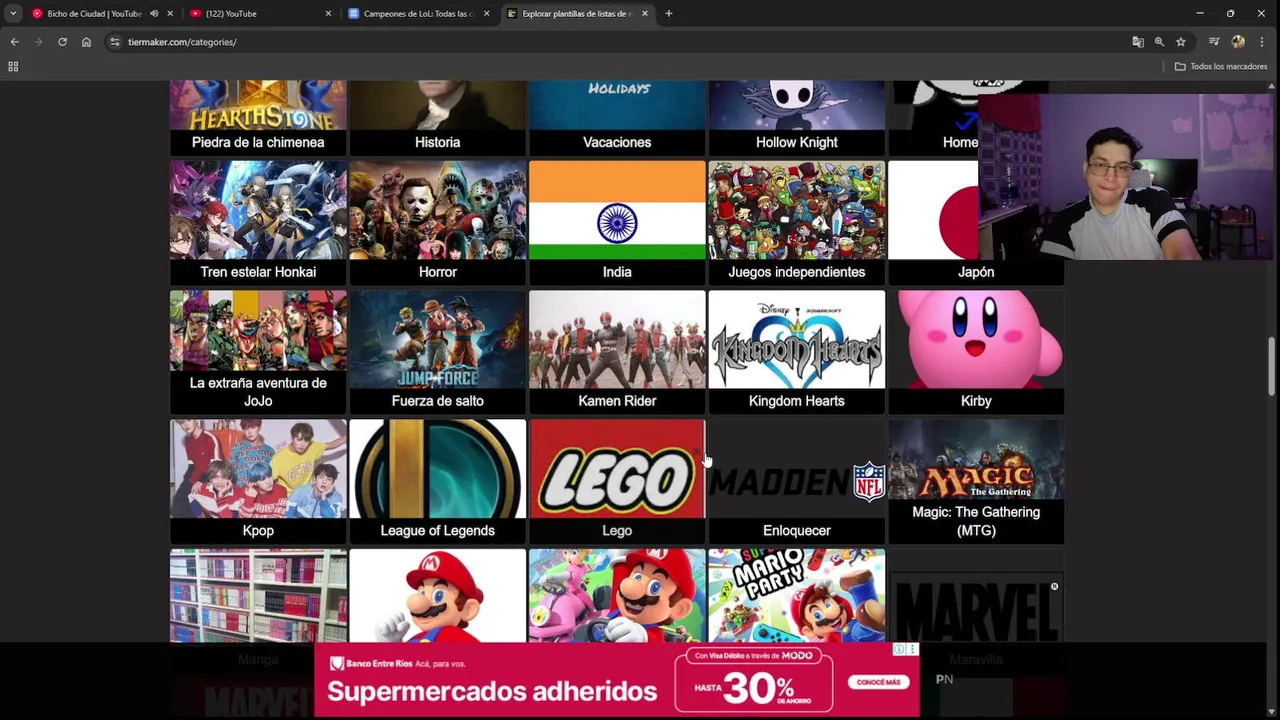Open the page zoom indicator
The height and width of the screenshot is (720, 1280).
tap(1159, 42)
